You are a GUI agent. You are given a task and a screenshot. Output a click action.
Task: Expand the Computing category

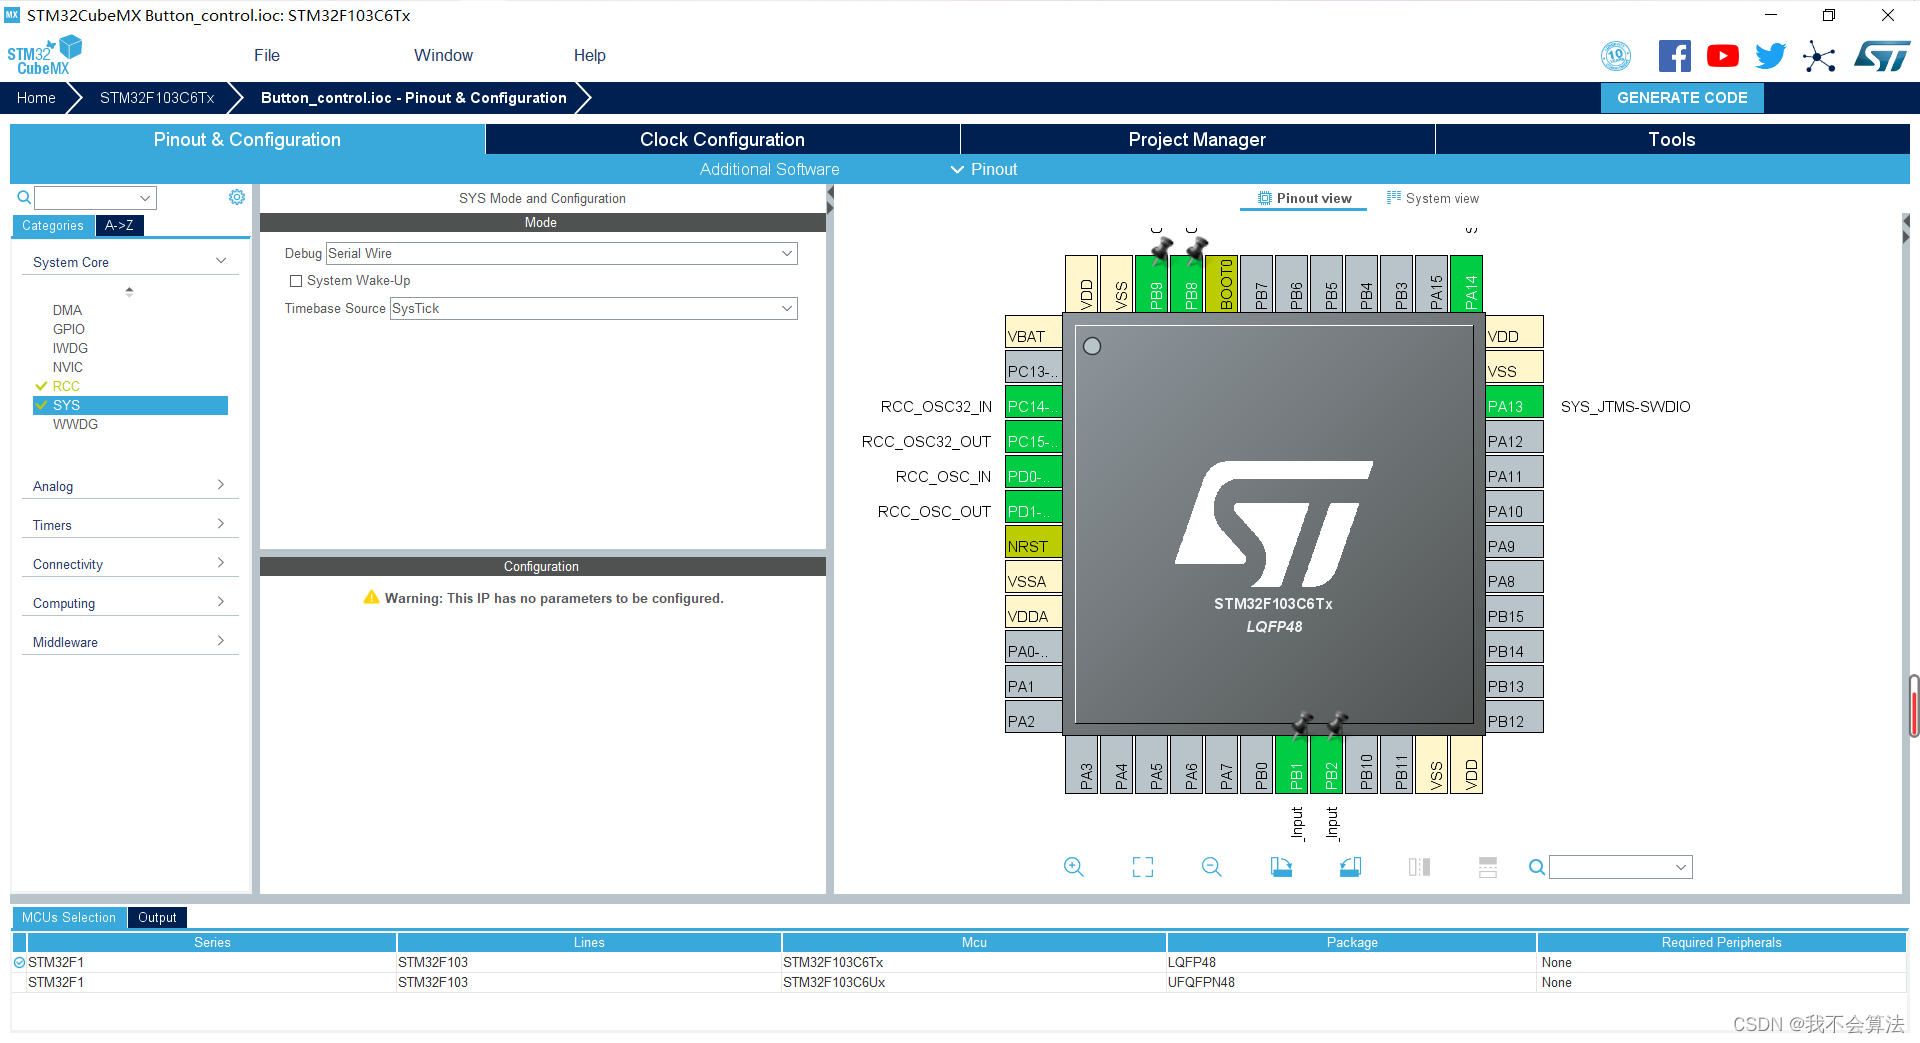[x=130, y=603]
